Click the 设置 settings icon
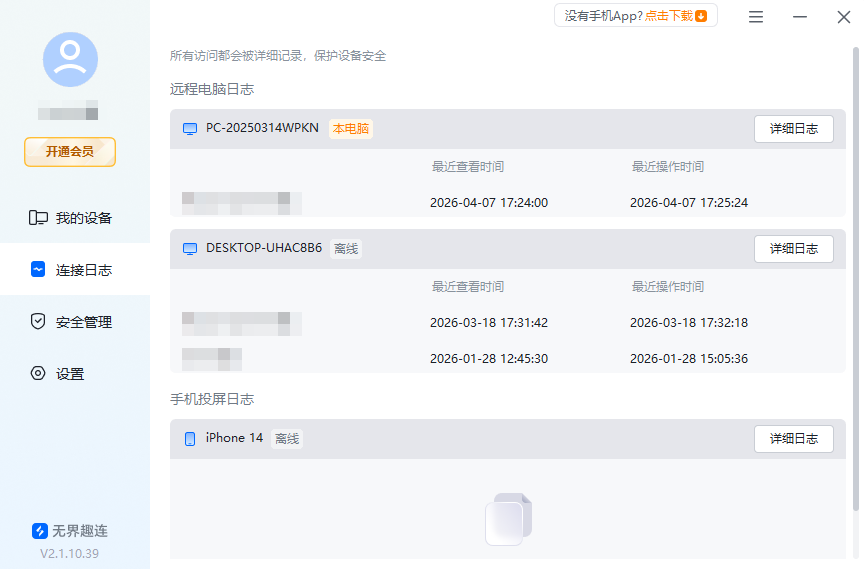This screenshot has height=569, width=864. [x=39, y=374]
